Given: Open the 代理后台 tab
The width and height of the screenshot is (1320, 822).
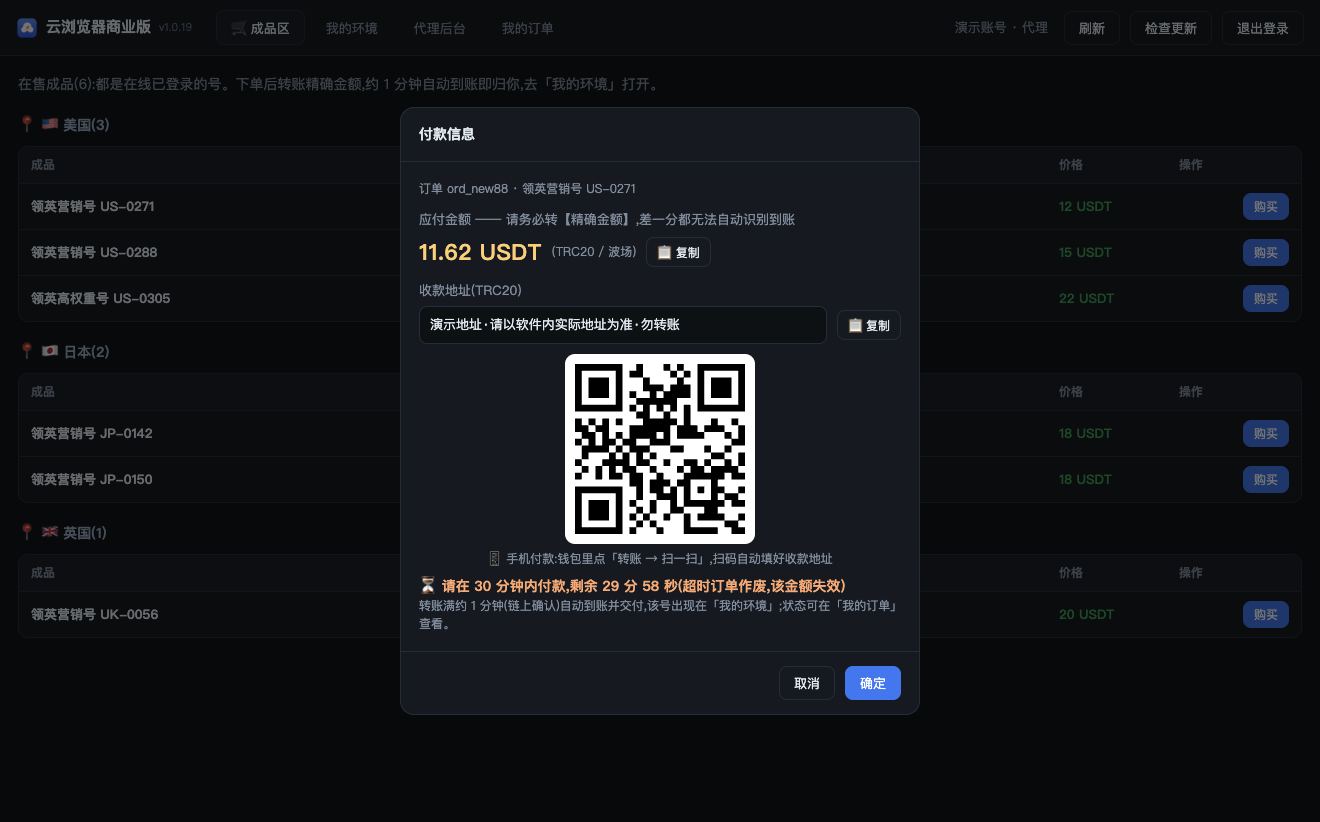Looking at the screenshot, I should click(x=440, y=28).
